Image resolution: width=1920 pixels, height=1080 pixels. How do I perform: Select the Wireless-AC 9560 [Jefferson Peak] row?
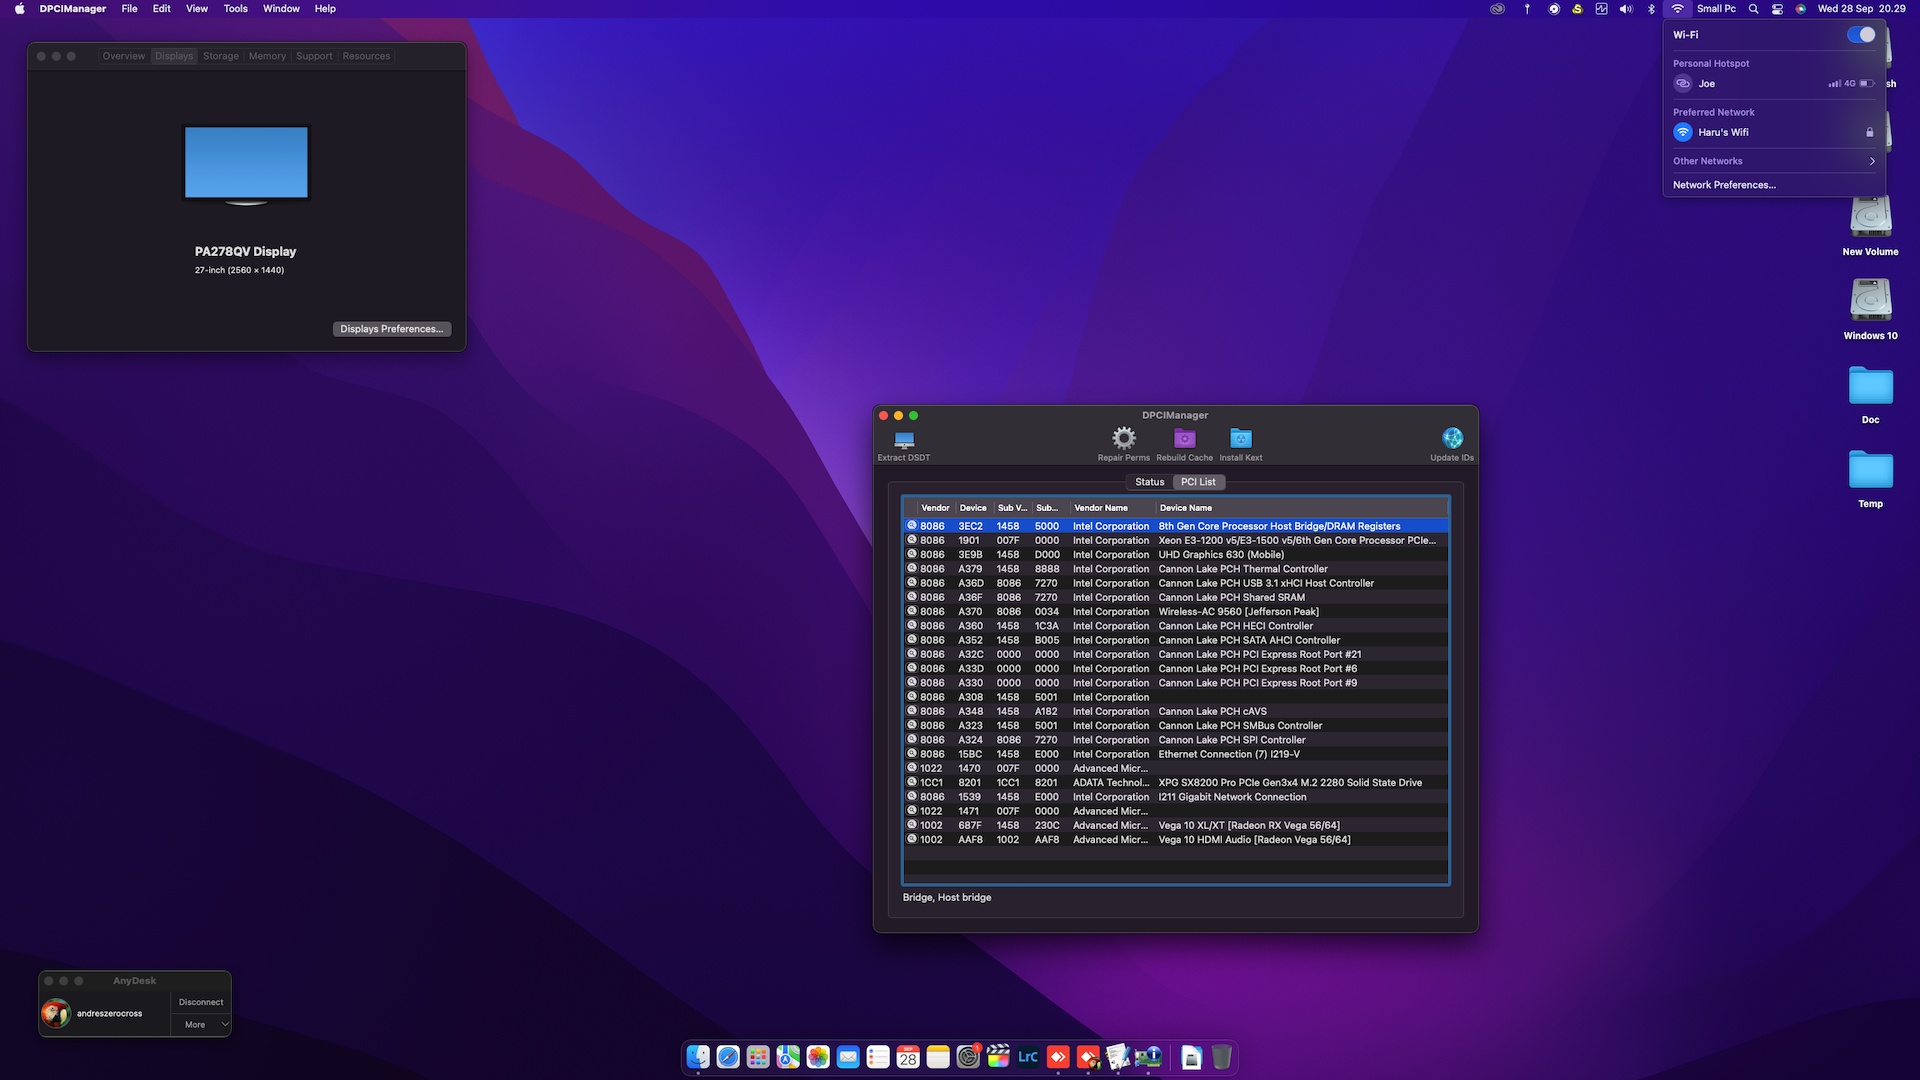click(1175, 612)
